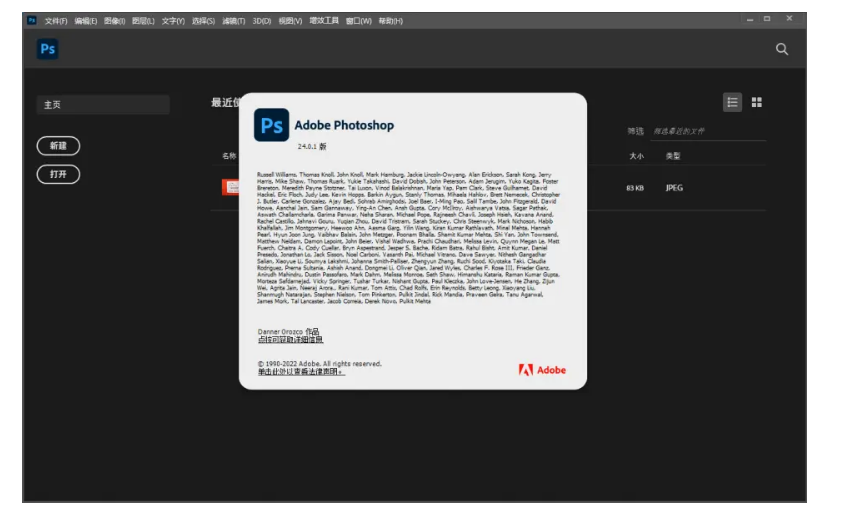Image resolution: width=845 pixels, height=513 pixels.
Task: Click the 83 KB size value
Action: [x=635, y=188]
